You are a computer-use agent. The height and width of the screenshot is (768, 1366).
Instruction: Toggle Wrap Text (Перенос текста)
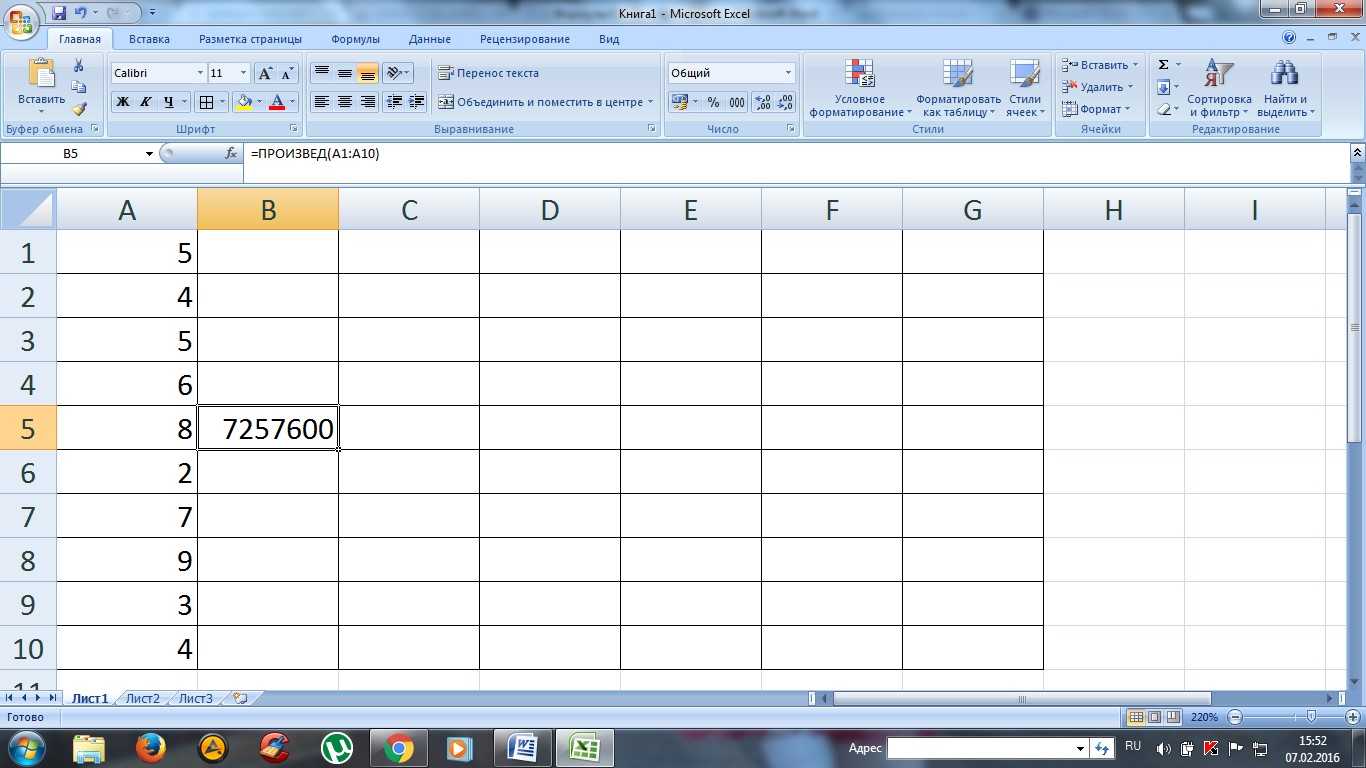tap(489, 73)
